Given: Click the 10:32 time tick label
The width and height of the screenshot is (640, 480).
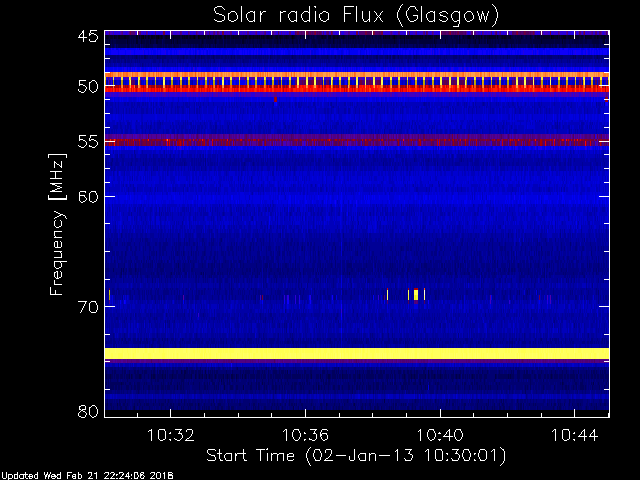Looking at the screenshot, I should click(171, 435).
